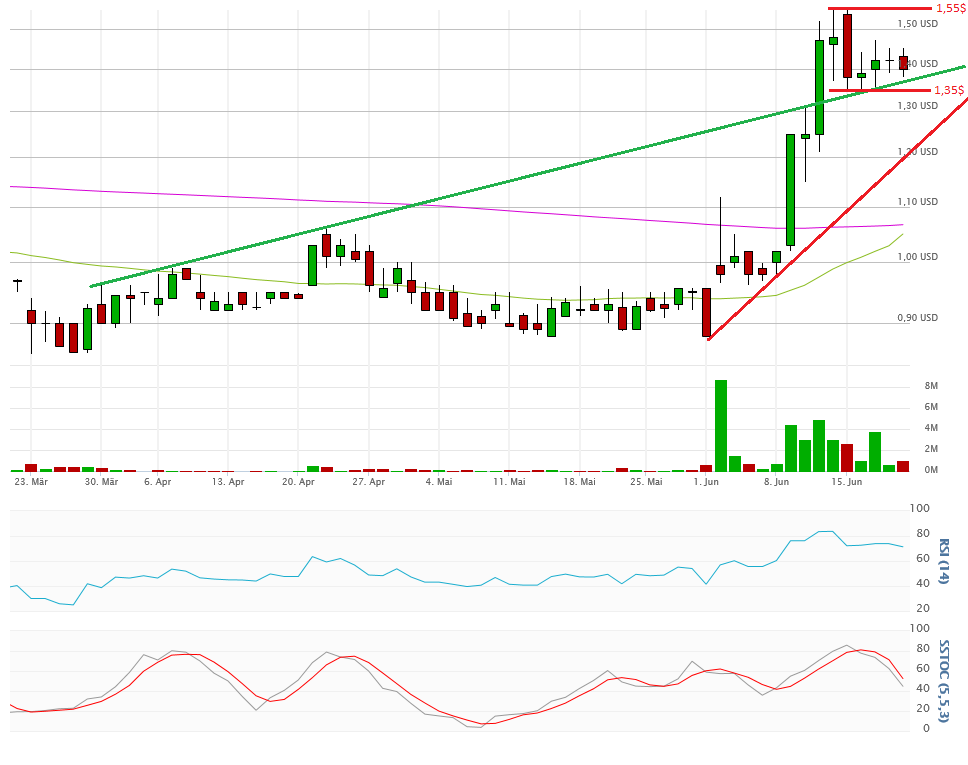Click the red 1,35$ support label

[x=949, y=90]
